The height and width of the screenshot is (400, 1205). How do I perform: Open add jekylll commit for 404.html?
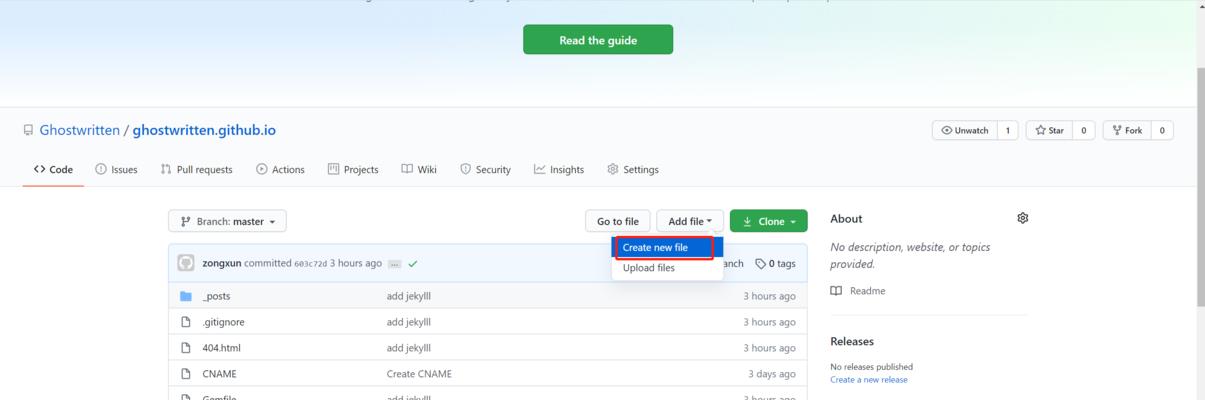pos(409,348)
